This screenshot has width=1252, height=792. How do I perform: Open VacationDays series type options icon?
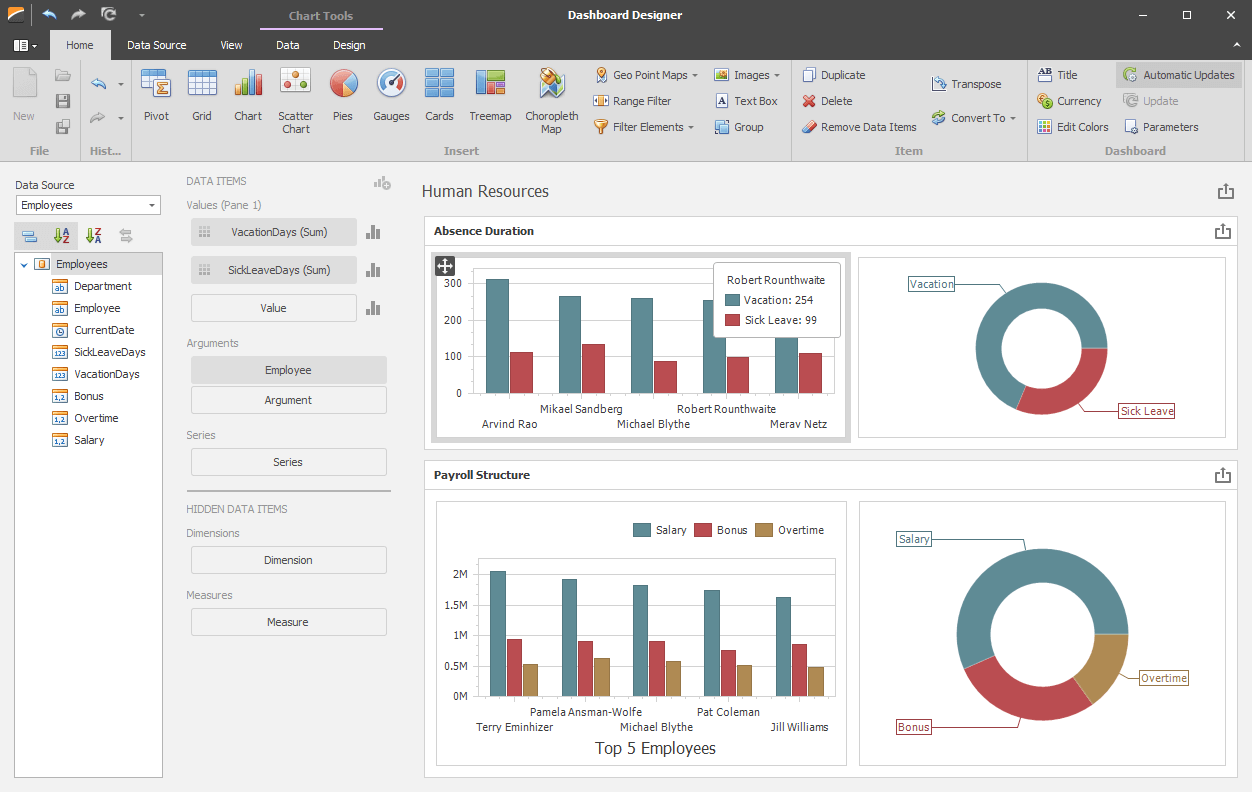(x=374, y=232)
